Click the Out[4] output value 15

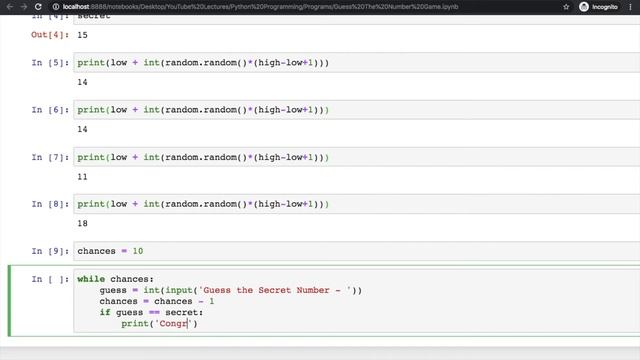[82, 35]
